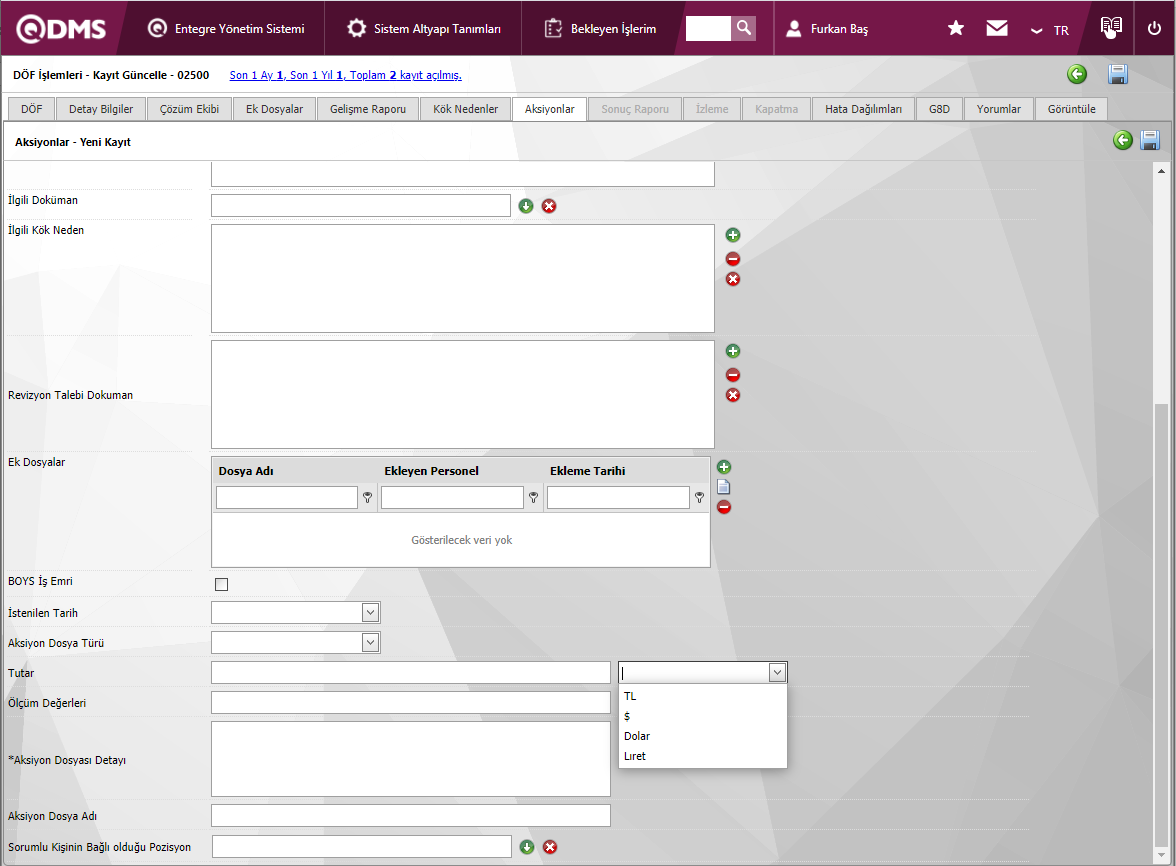The image size is (1176, 866).
Task: Click the vertical scrollbar down arrow
Action: click(x=1161, y=855)
